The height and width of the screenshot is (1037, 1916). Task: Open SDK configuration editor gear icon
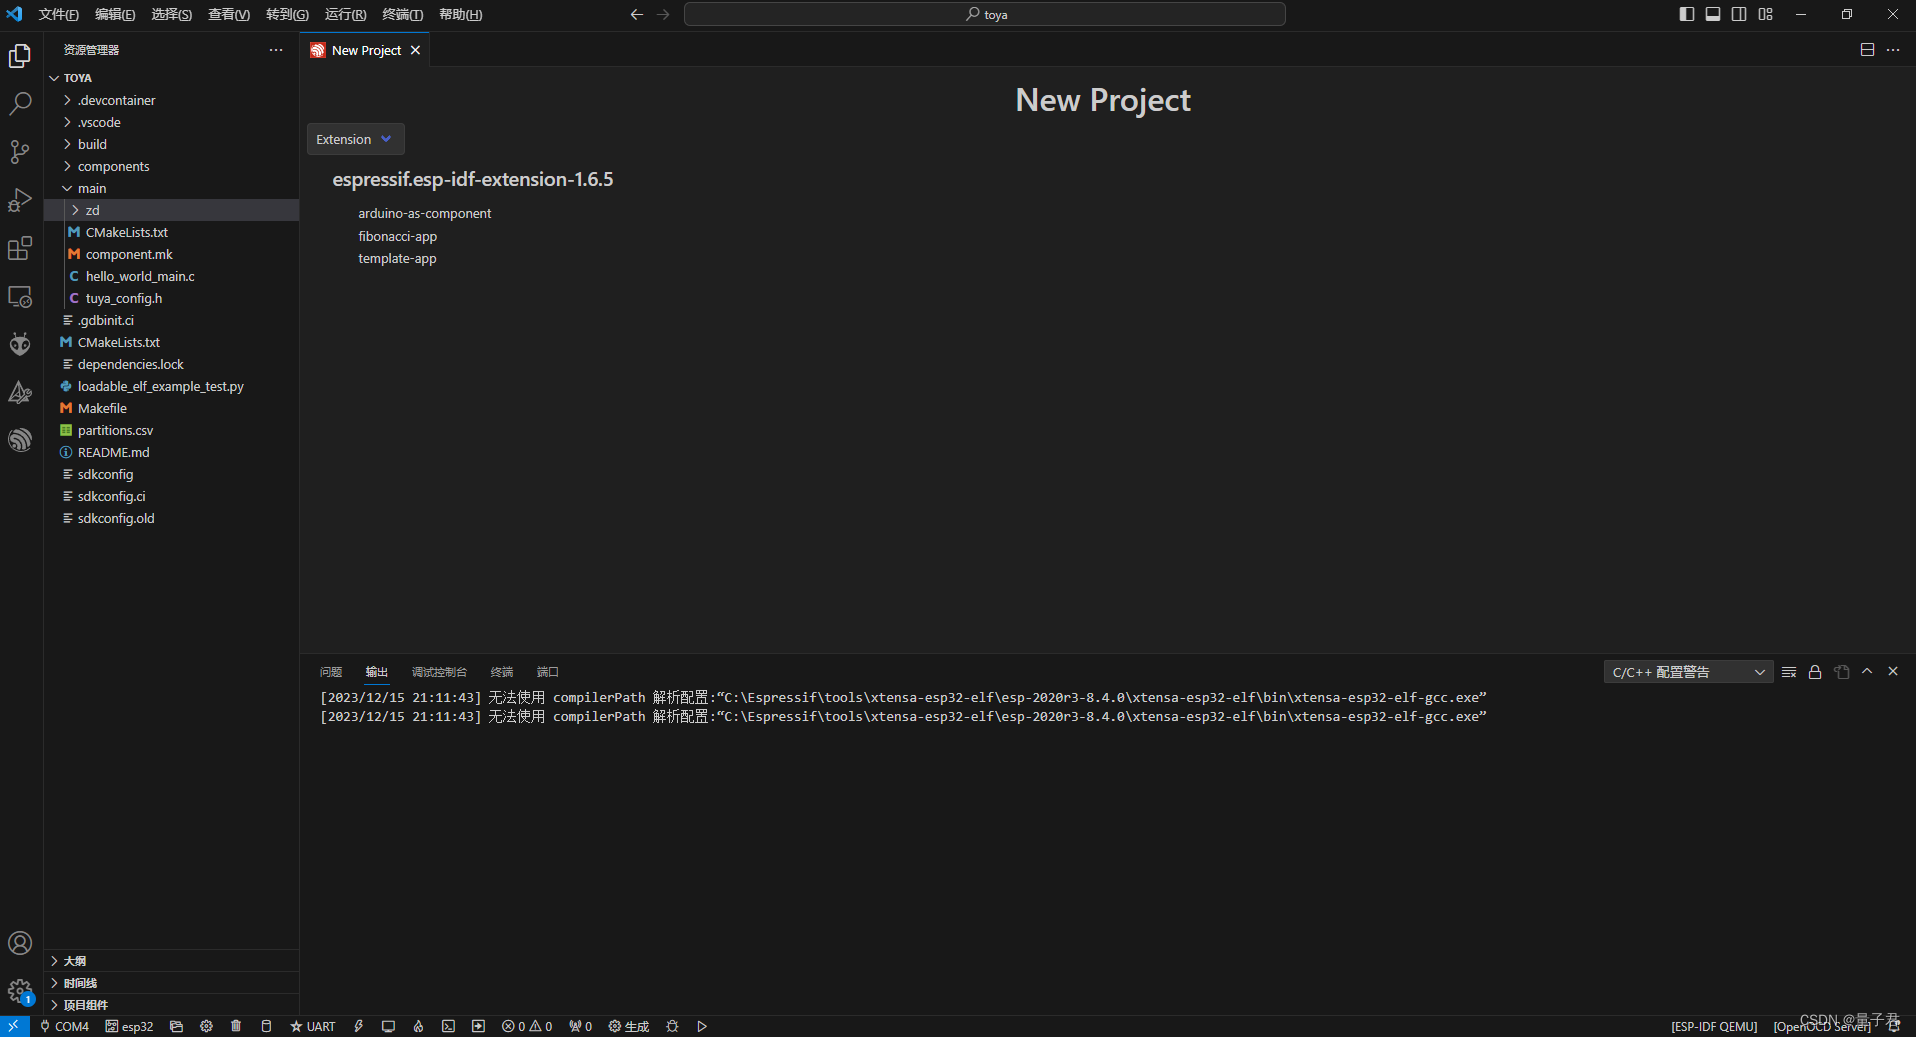pos(206,1026)
